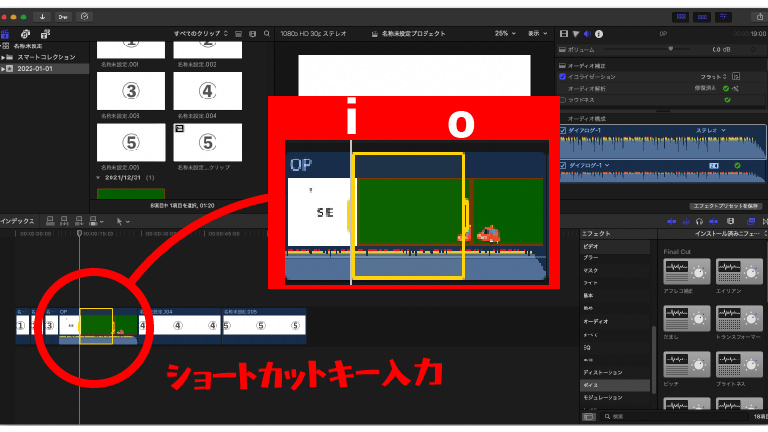Open the フラット equalizer preset dropdown
Viewport: 768px width, 432px height.
click(713, 77)
